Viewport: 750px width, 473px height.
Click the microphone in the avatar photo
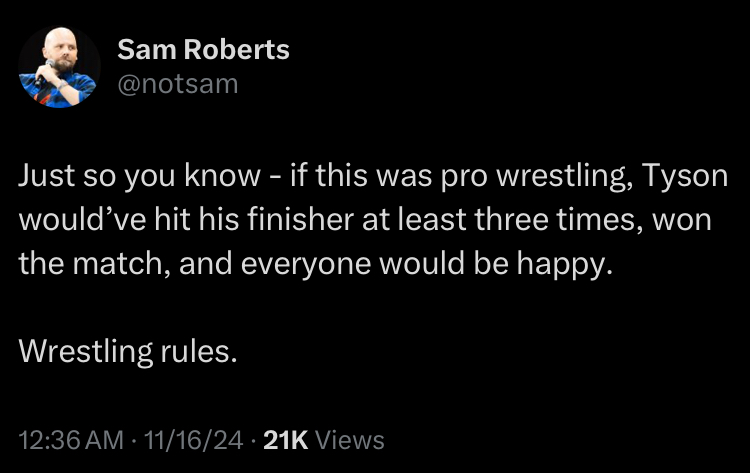point(43,73)
